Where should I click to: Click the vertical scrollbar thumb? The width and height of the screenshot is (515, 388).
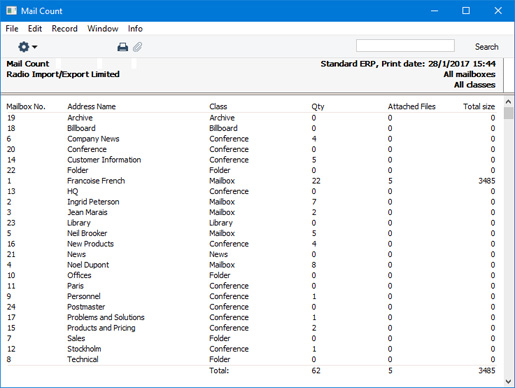[508, 113]
